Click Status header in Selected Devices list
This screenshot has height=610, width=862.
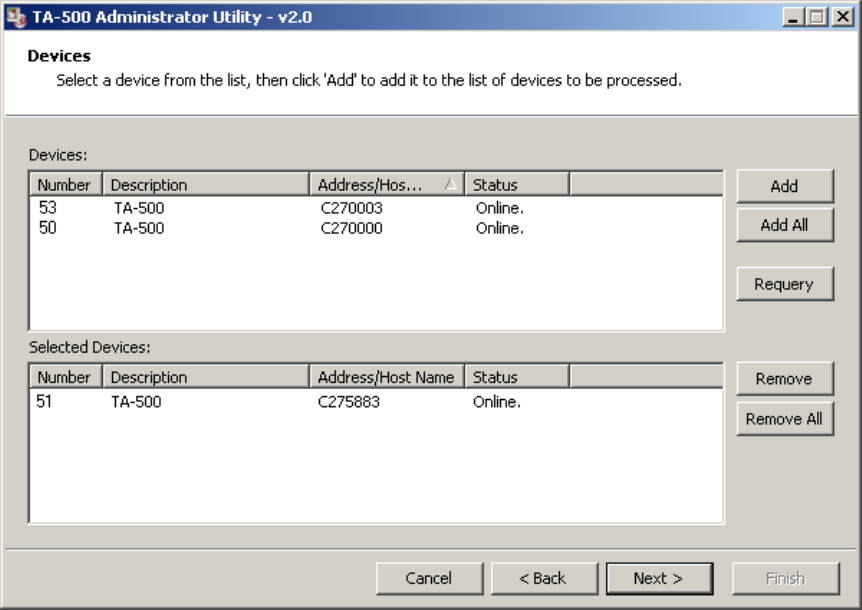[517, 377]
